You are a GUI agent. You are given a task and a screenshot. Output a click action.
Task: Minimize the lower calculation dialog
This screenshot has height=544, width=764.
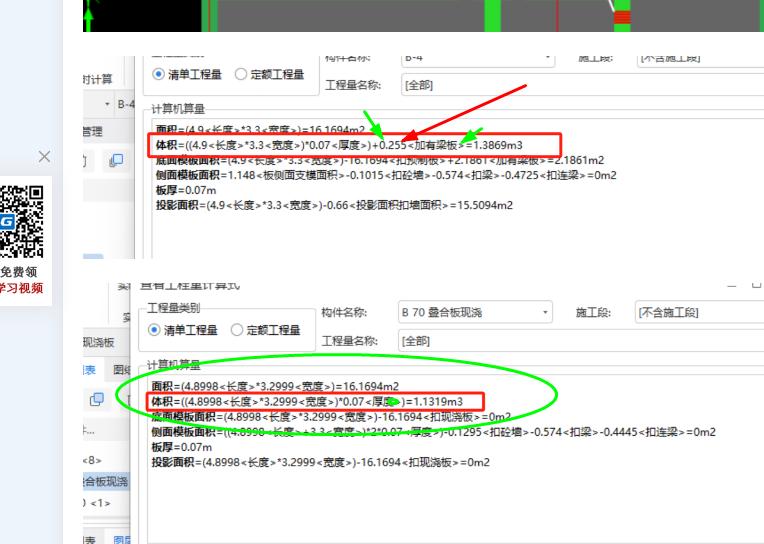click(x=732, y=286)
